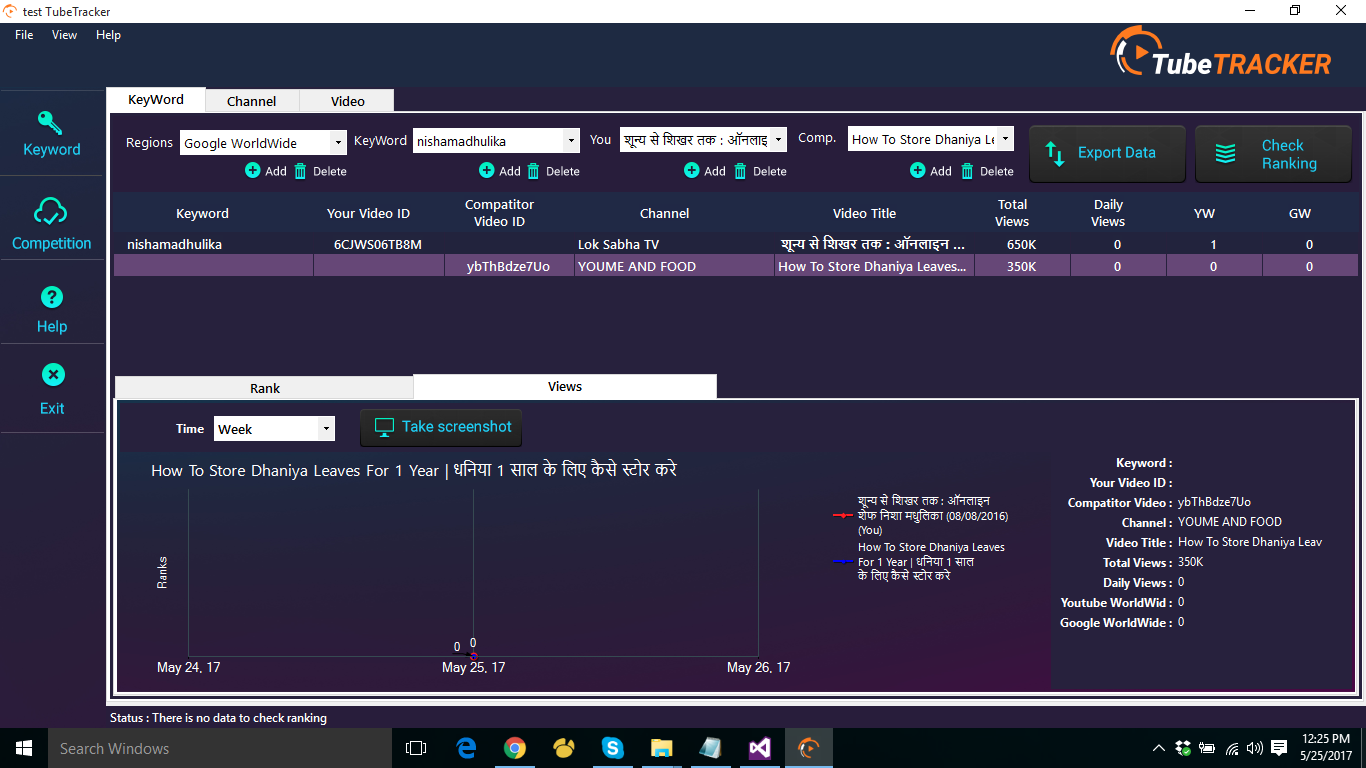Click the plus icon under You dropdown
The image size is (1366, 768).
point(691,170)
